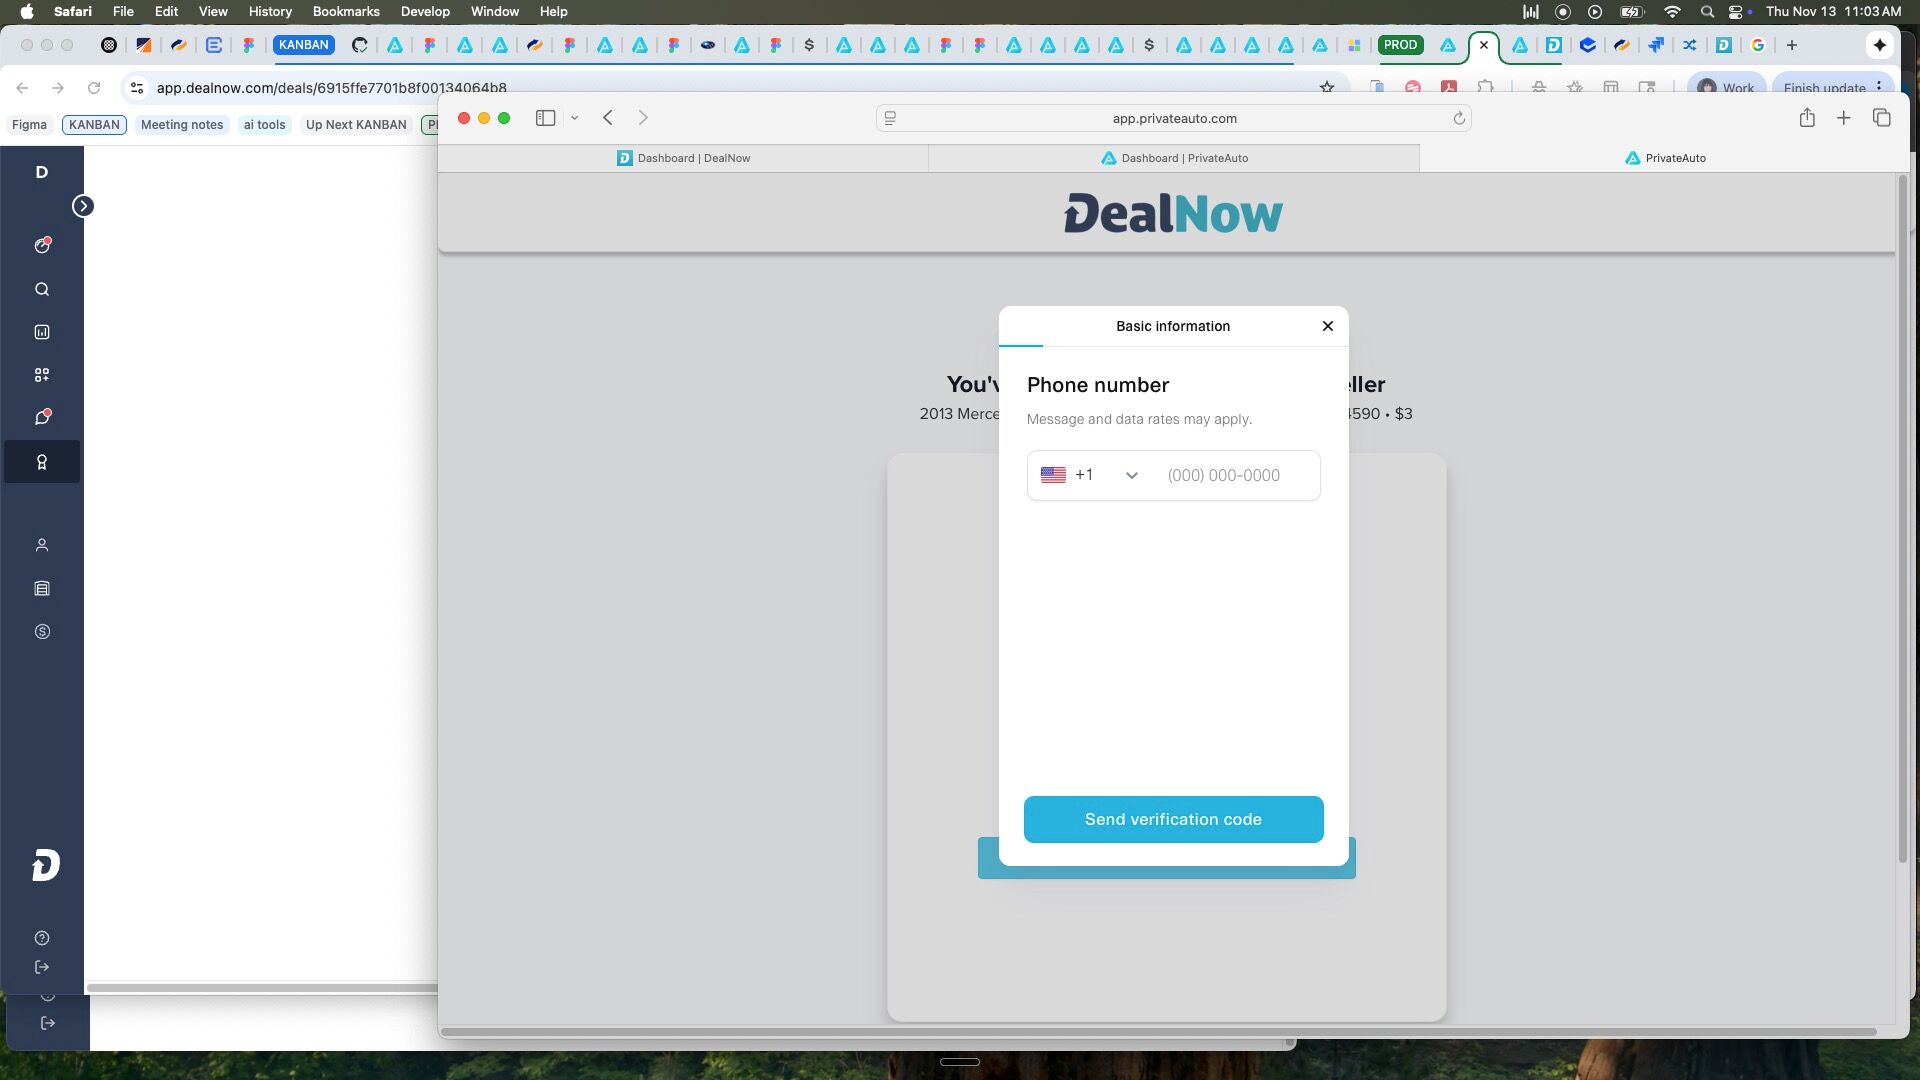Show Safari tab overview

click(1881, 118)
